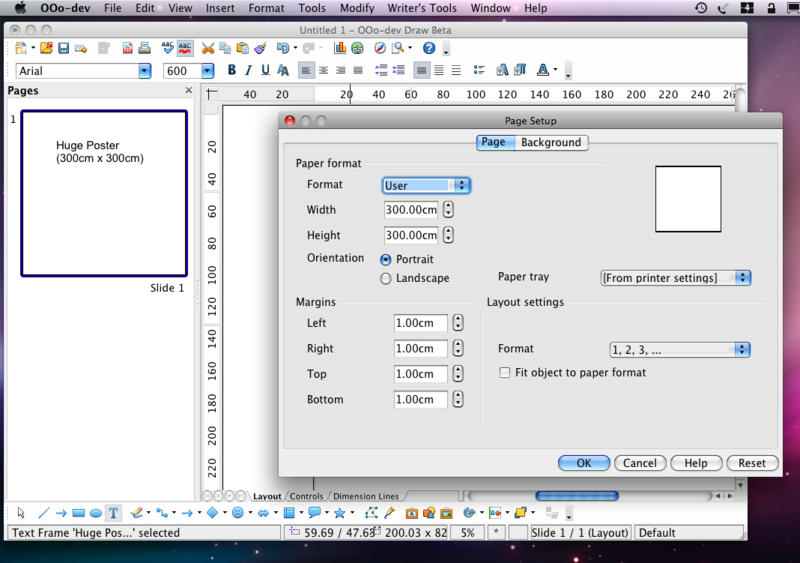
Task: Click the Save document icon
Action: (63, 48)
